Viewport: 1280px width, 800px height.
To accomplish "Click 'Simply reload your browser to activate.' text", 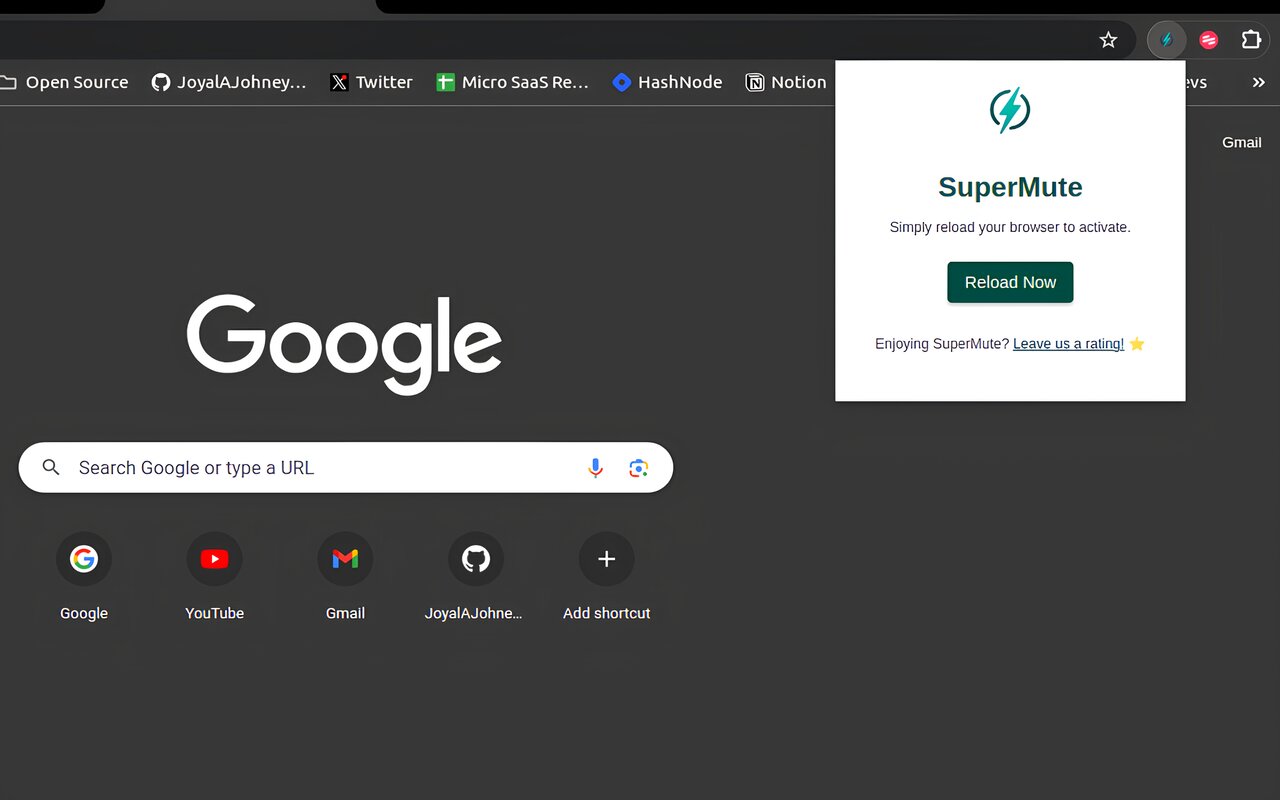I will (1010, 227).
